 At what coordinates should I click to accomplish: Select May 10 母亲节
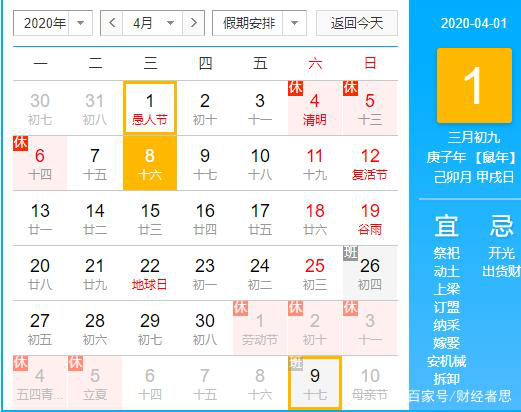[x=370, y=383]
